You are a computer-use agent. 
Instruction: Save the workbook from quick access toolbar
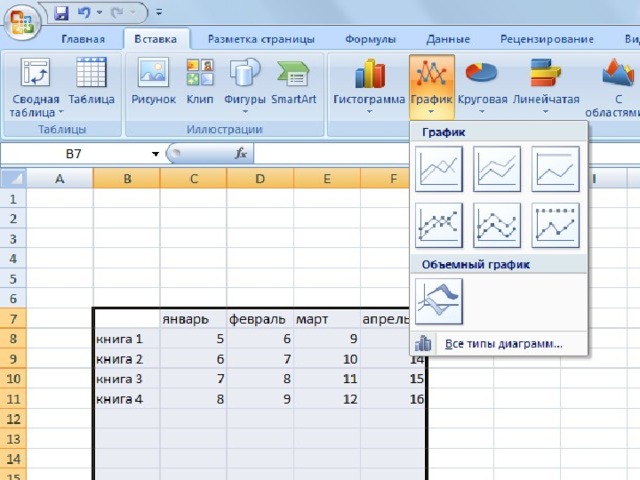click(61, 14)
